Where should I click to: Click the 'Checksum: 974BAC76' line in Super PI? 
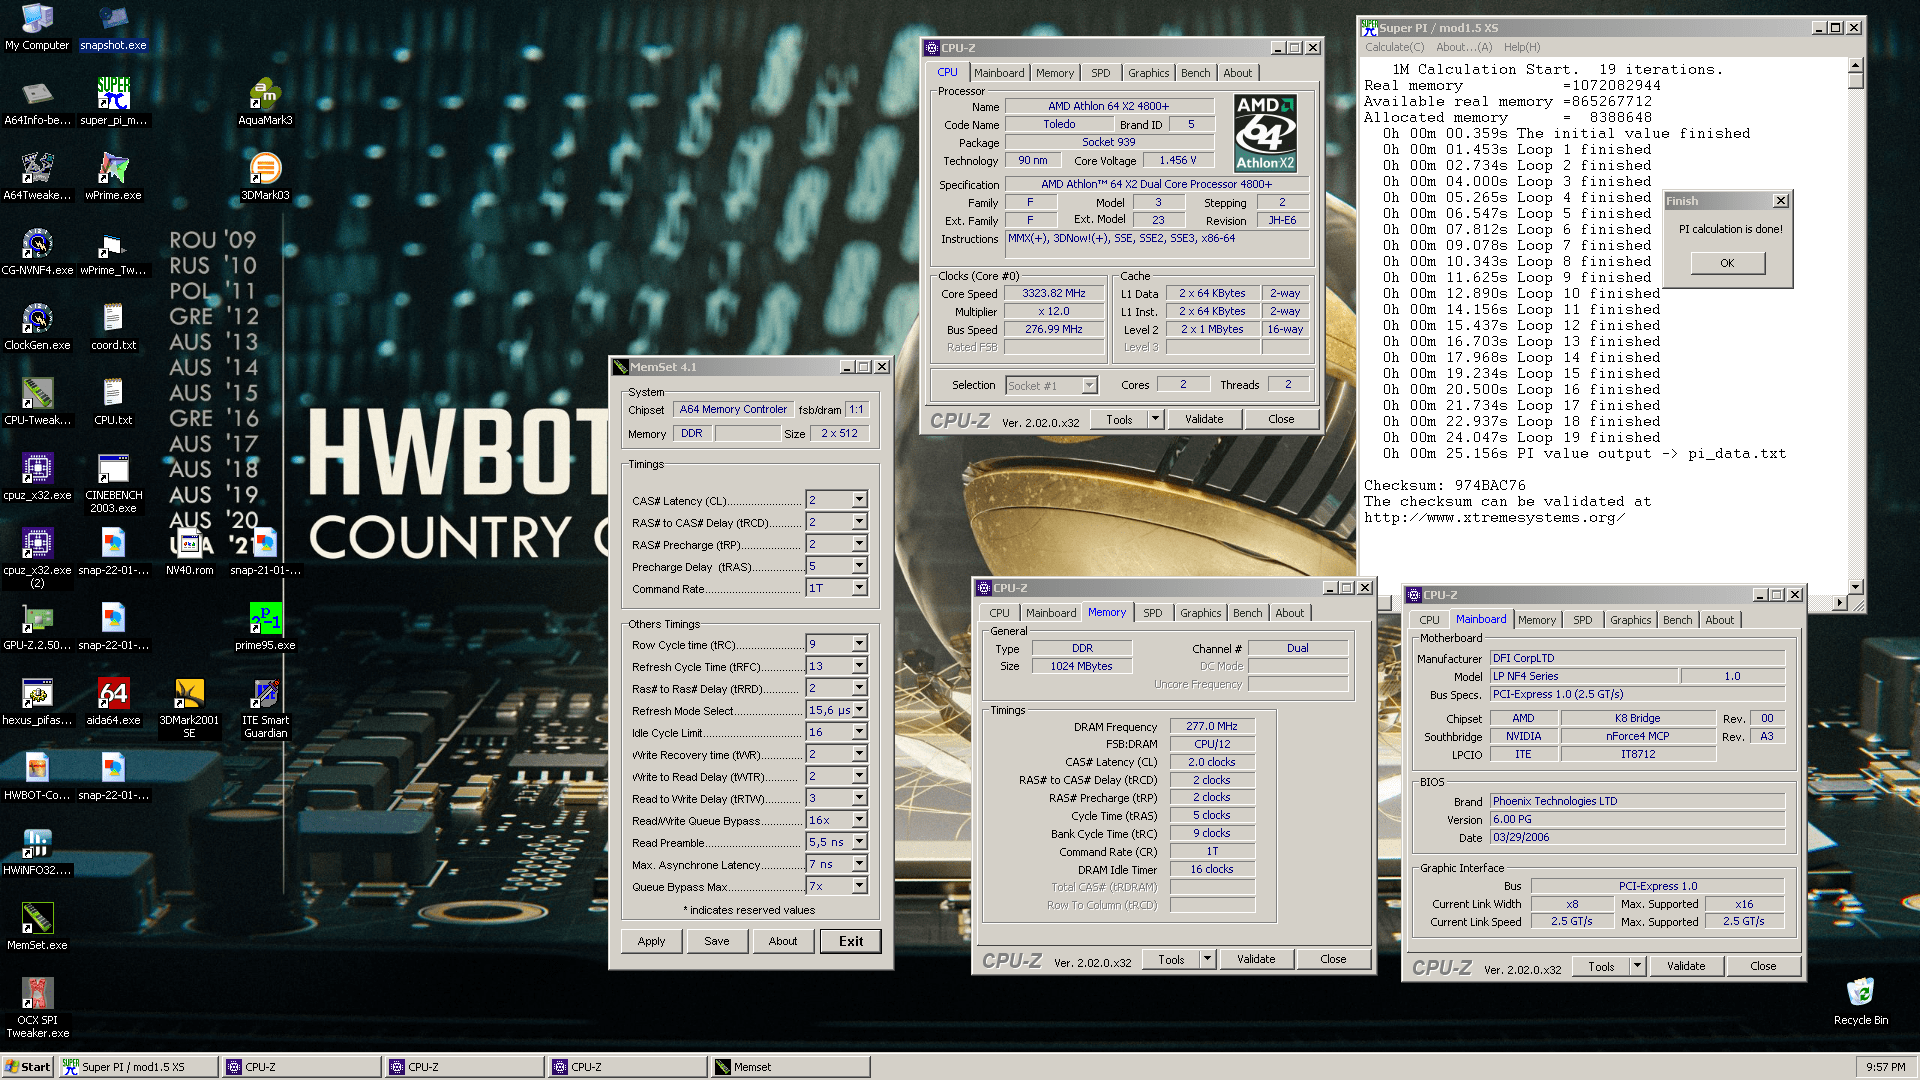point(1444,485)
